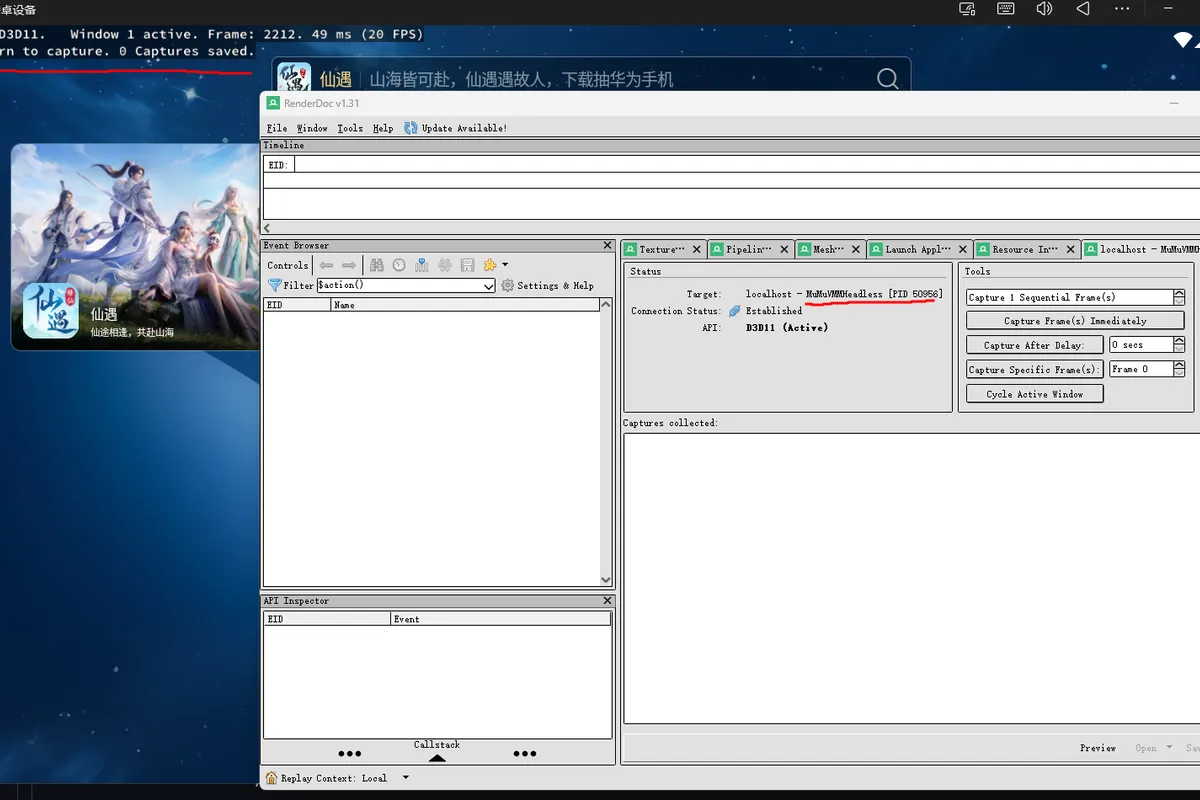
Task: Close the API Inspector panel
Action: click(x=608, y=601)
